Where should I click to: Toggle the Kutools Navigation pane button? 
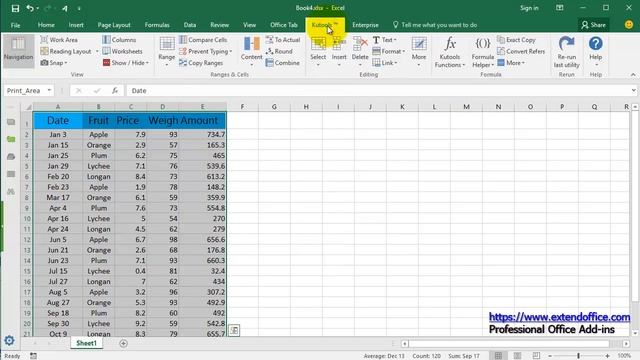18,51
